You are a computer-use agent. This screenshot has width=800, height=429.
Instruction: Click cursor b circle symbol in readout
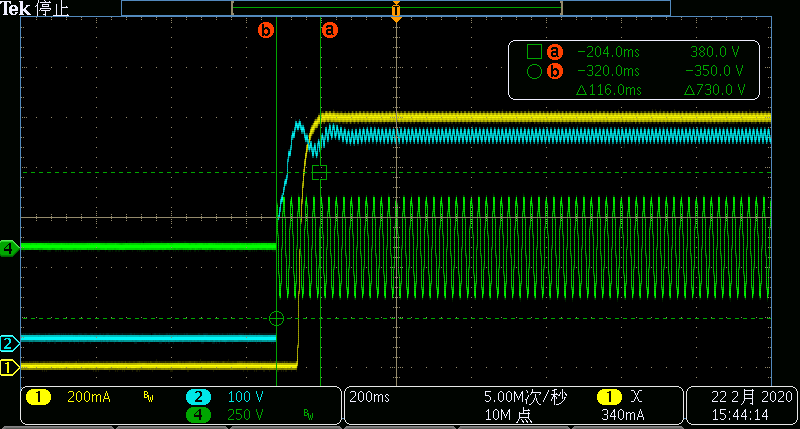534,71
